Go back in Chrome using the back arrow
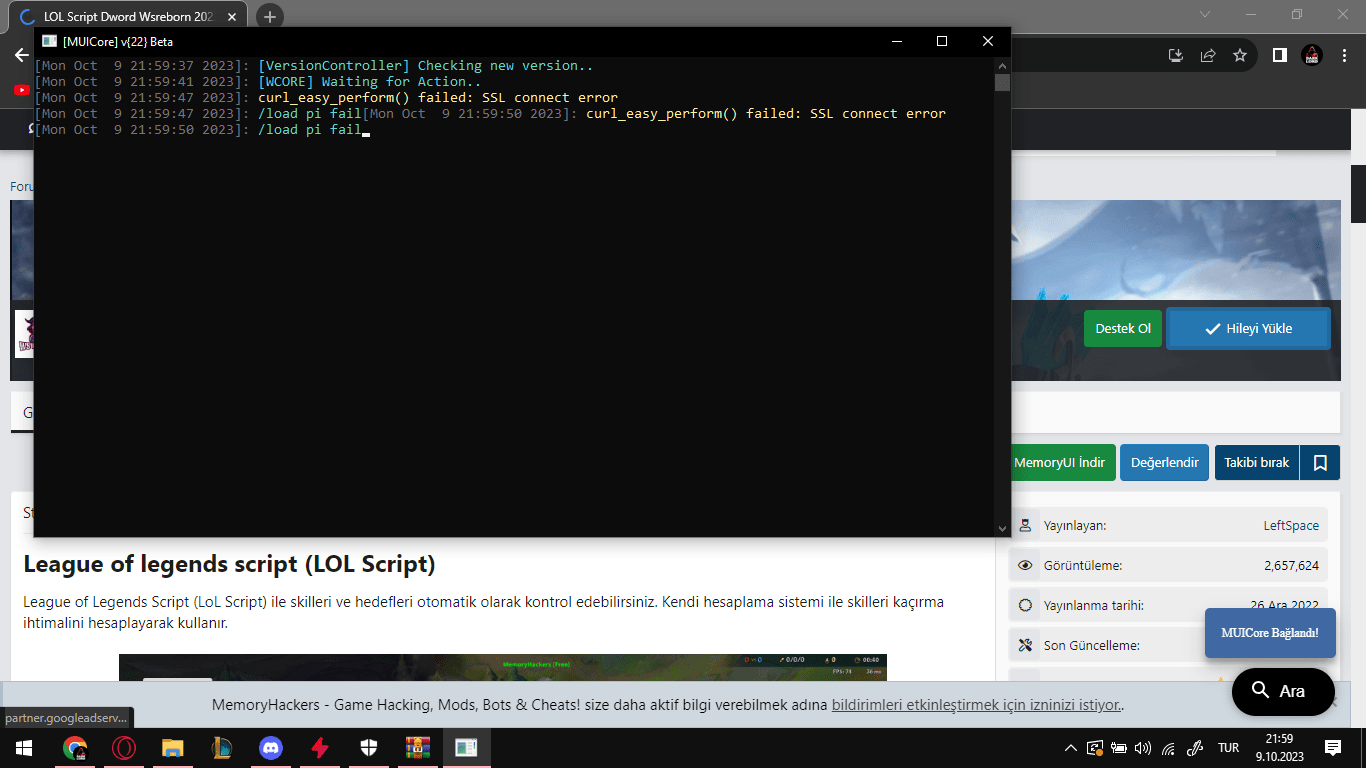Viewport: 1366px width, 768px height. pyautogui.click(x=21, y=55)
